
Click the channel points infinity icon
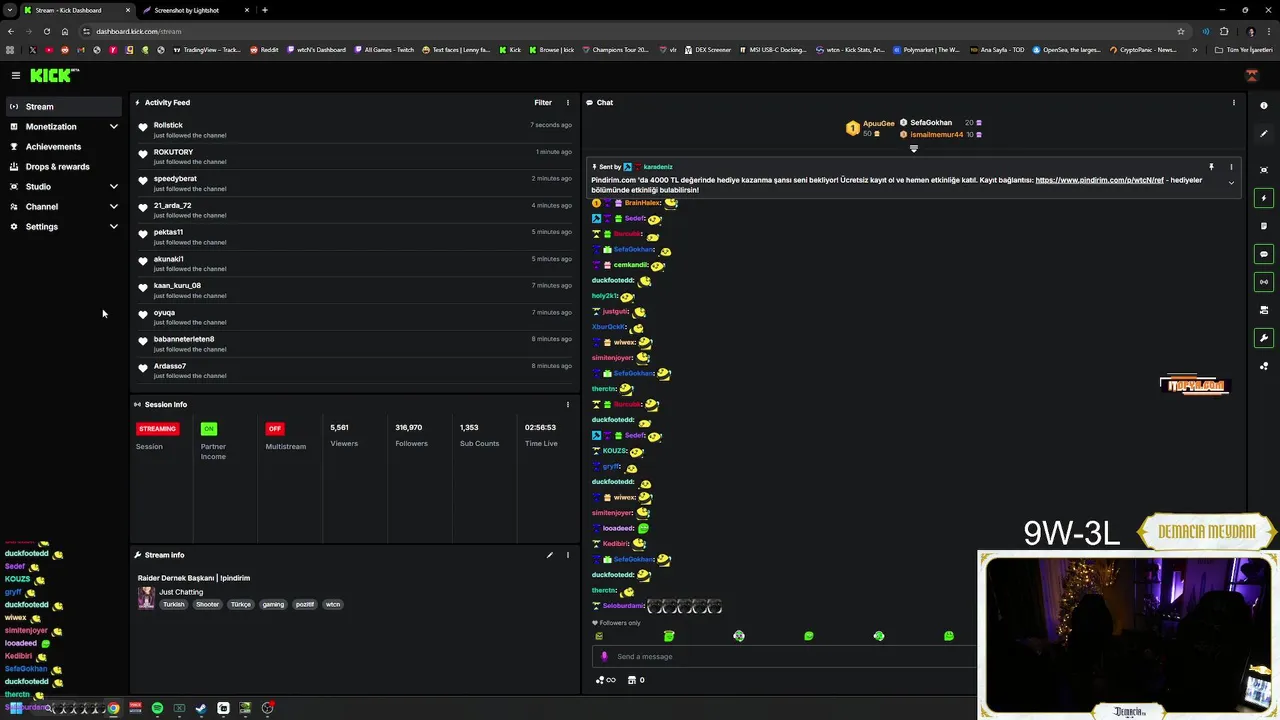tap(605, 680)
